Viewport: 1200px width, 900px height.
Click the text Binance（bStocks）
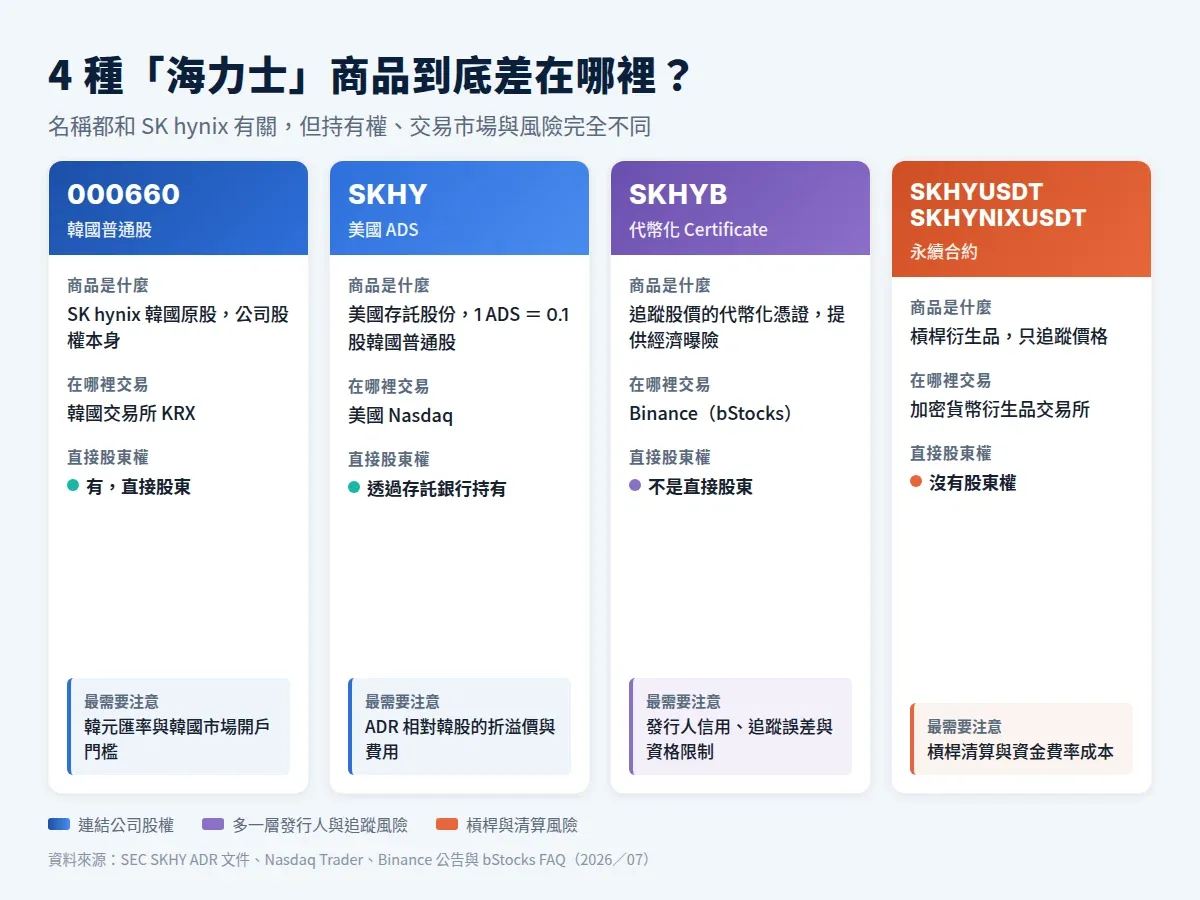pyautogui.click(x=711, y=413)
